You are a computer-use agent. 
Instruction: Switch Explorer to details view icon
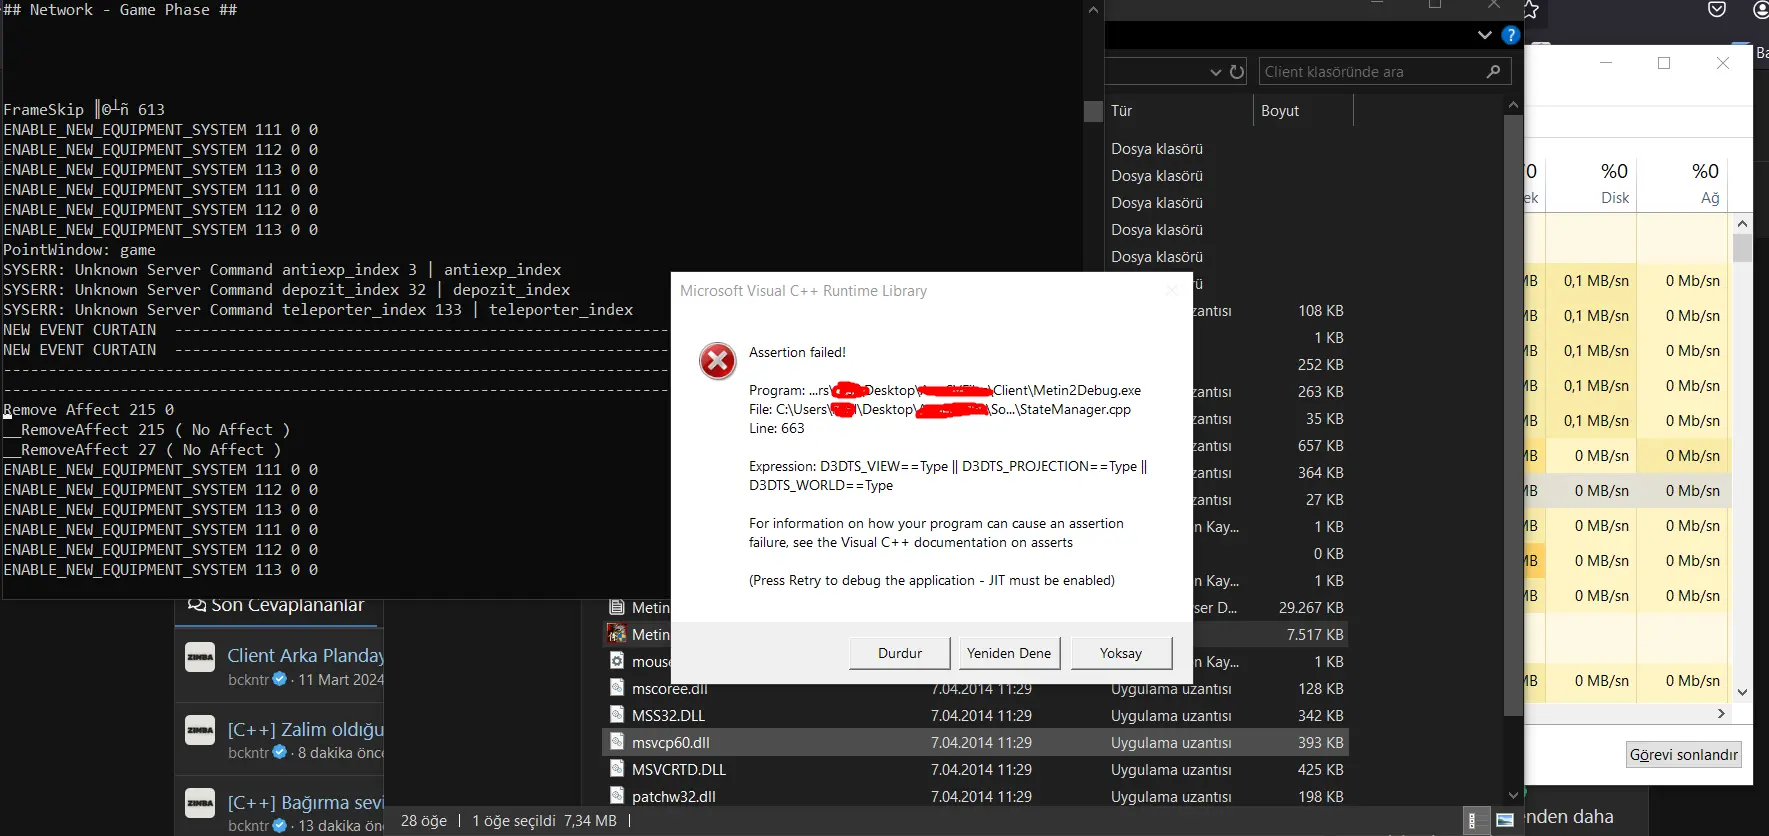(x=1472, y=821)
